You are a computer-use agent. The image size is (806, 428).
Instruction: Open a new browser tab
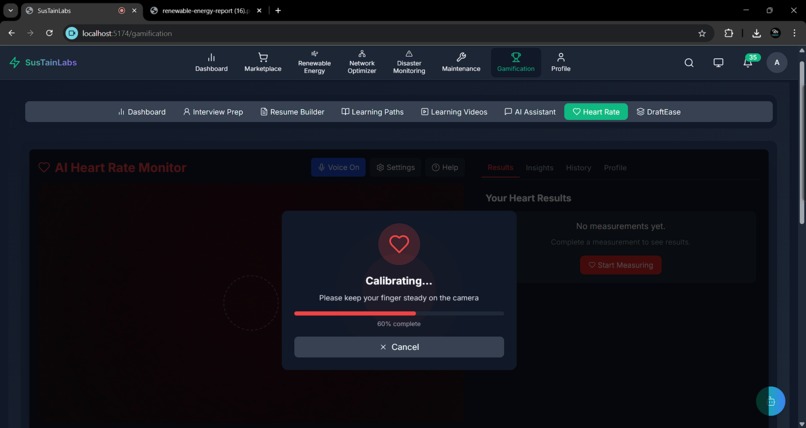pyautogui.click(x=278, y=10)
